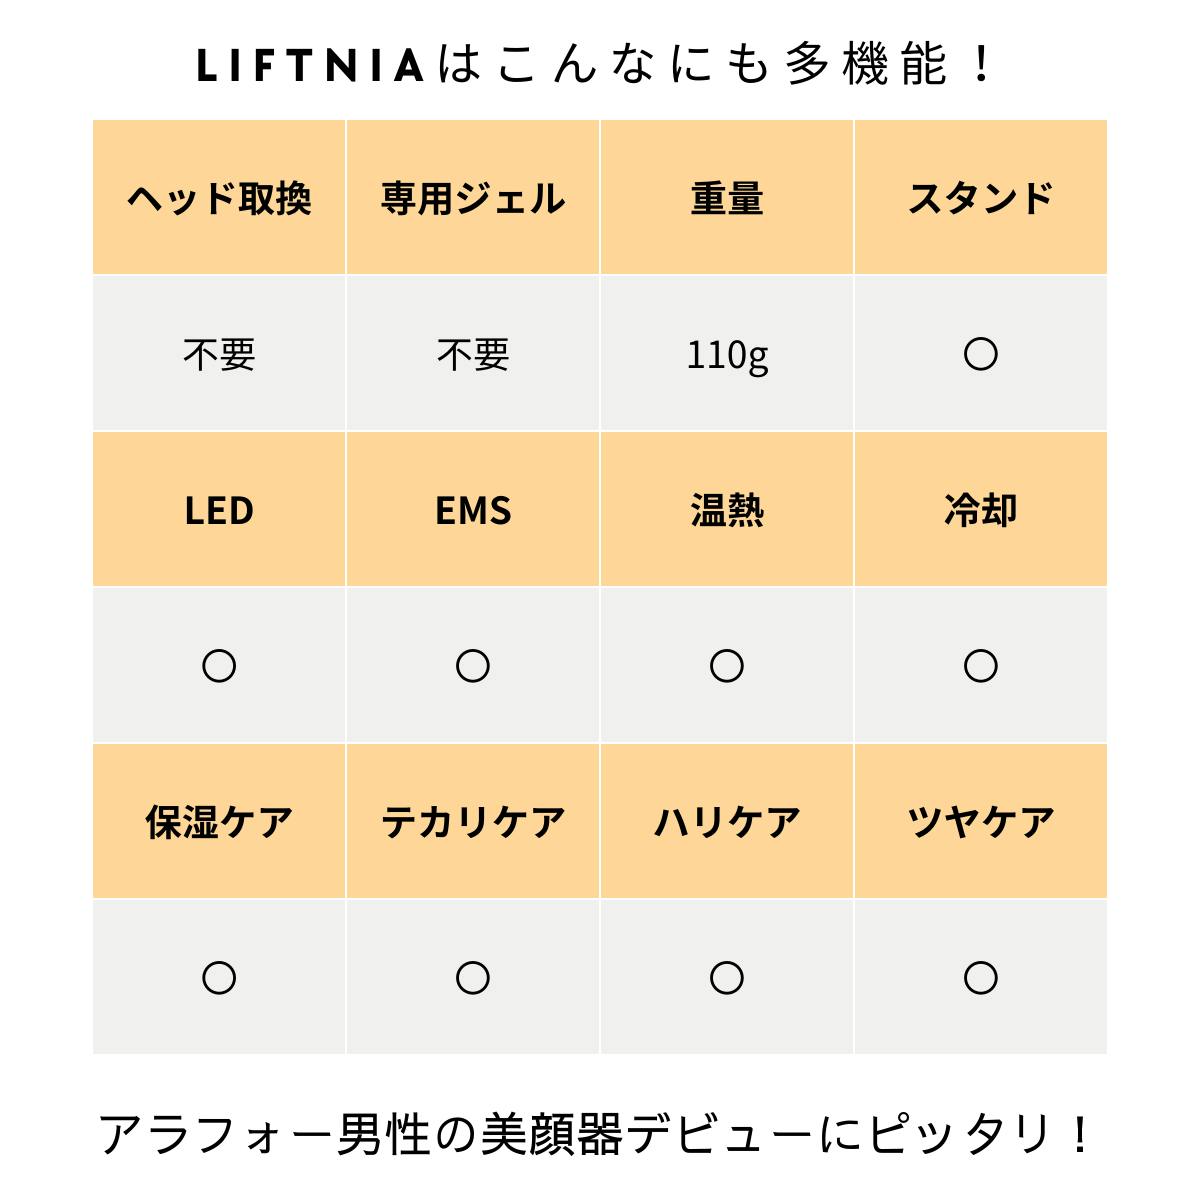Select the circle beneath 冷却
Screen dimensions: 1200x1200
coord(980,666)
